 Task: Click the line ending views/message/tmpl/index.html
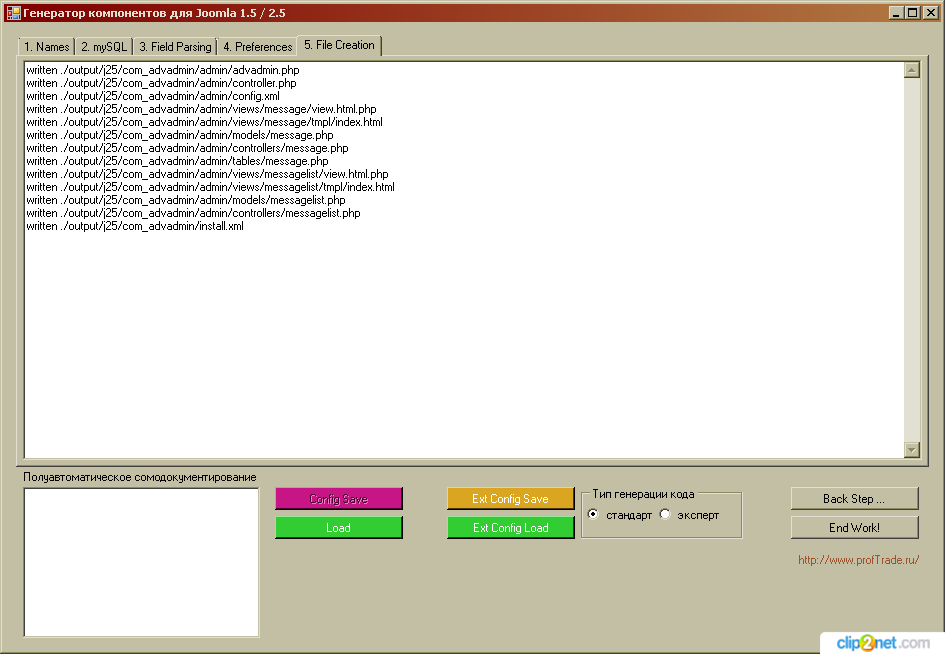point(204,122)
